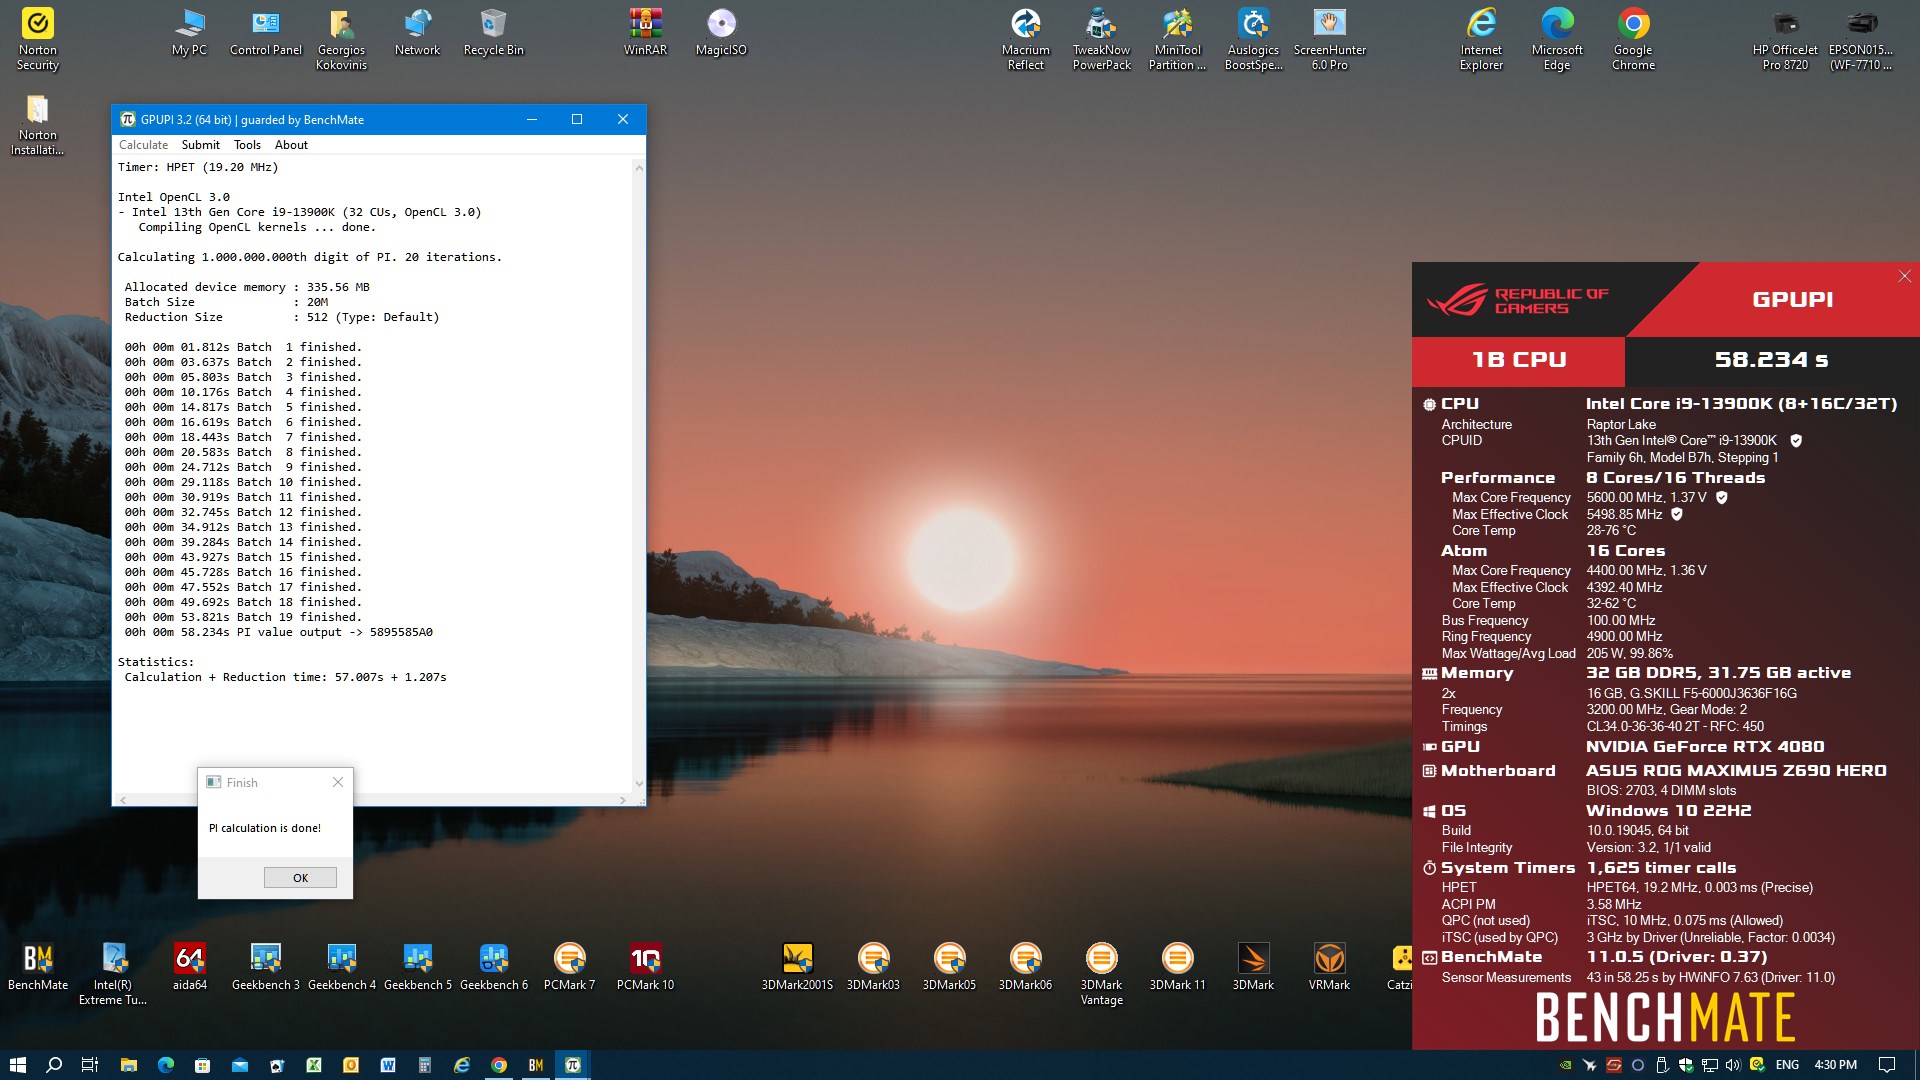Open Task View on taskbar
The width and height of the screenshot is (1920, 1080).
coord(89,1065)
